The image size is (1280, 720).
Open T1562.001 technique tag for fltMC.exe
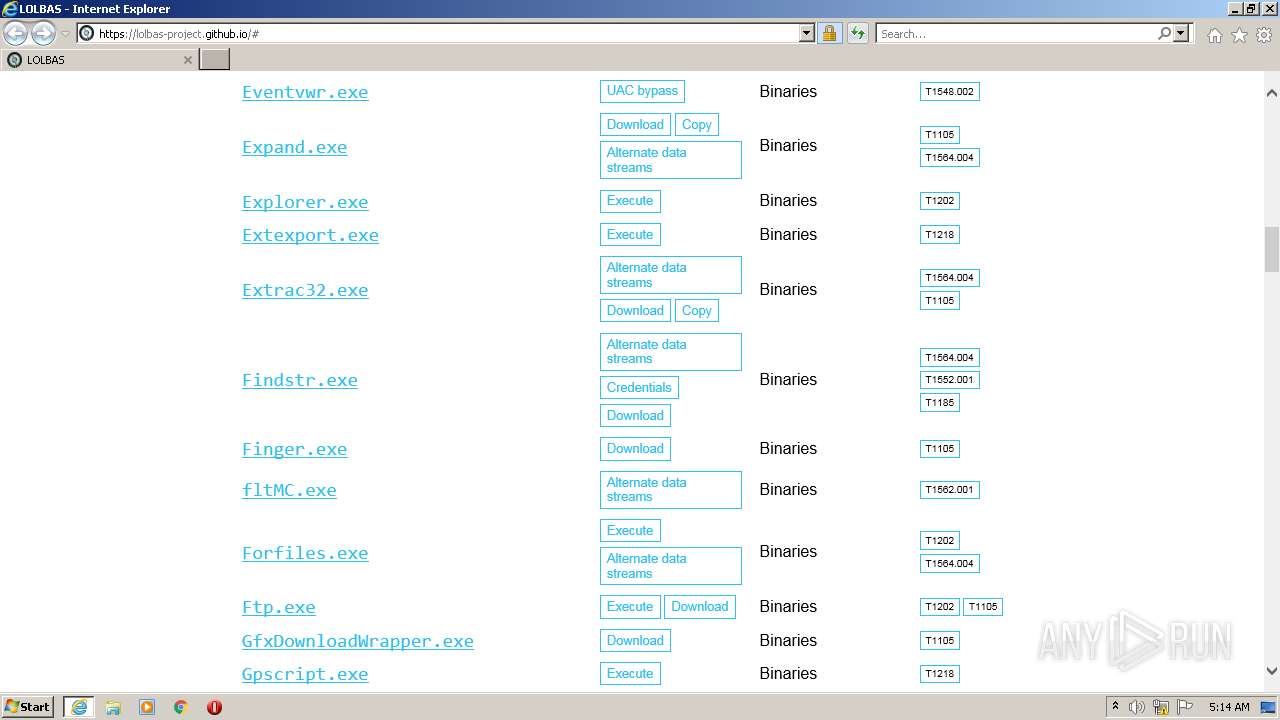coord(949,490)
